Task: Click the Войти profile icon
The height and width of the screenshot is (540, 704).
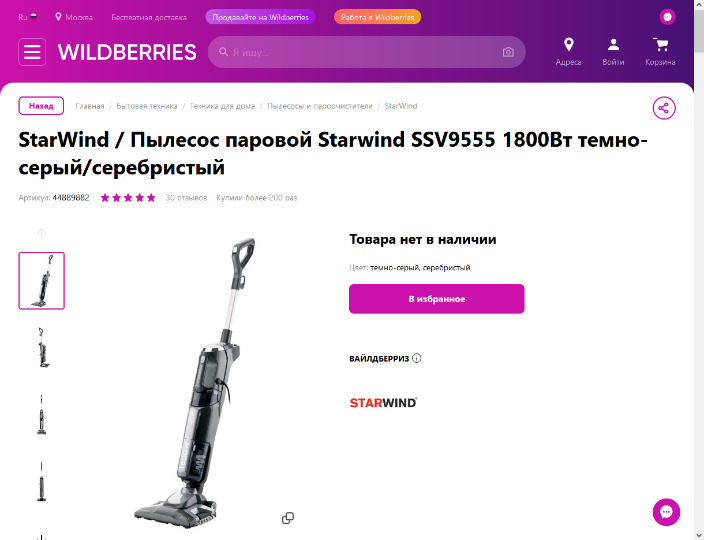Action: (x=613, y=44)
